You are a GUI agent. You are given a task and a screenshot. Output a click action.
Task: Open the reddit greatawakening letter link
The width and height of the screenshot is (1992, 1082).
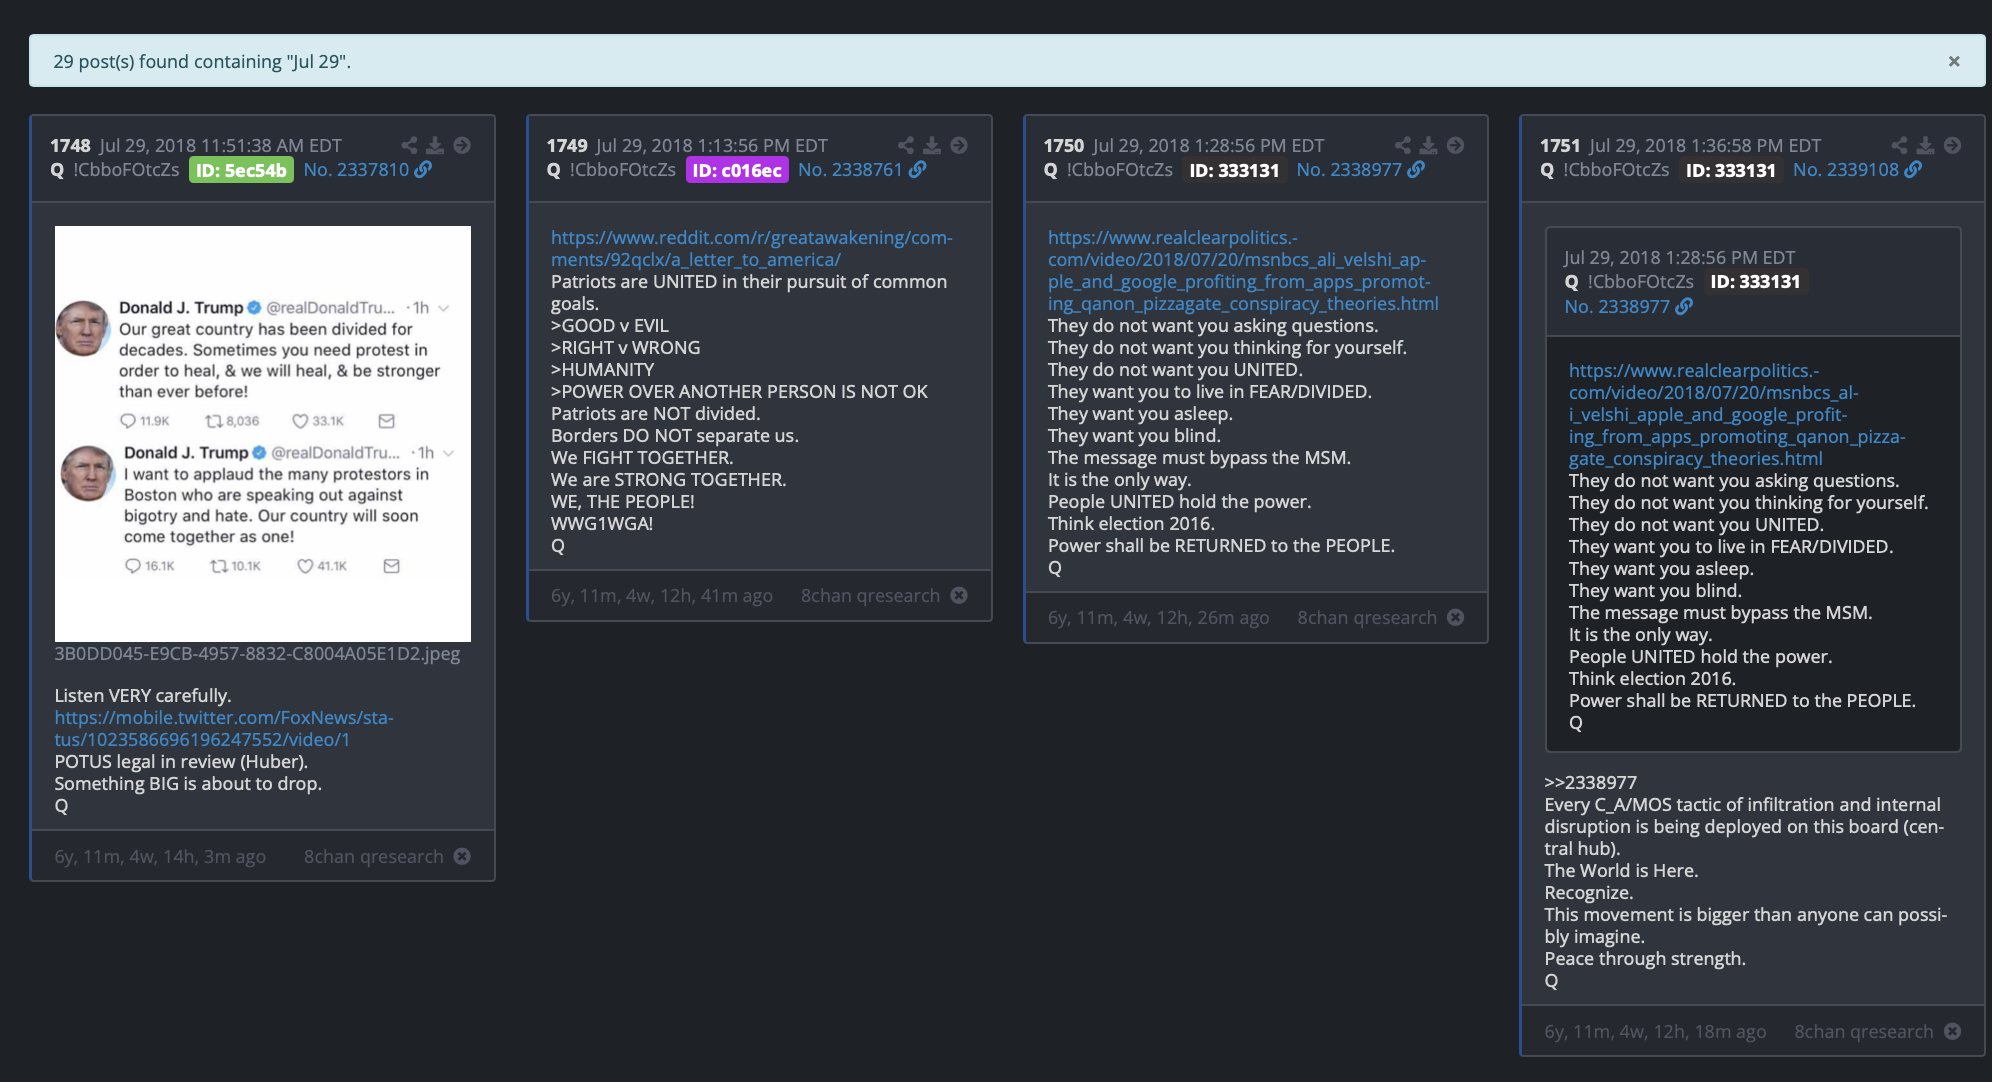tap(751, 248)
